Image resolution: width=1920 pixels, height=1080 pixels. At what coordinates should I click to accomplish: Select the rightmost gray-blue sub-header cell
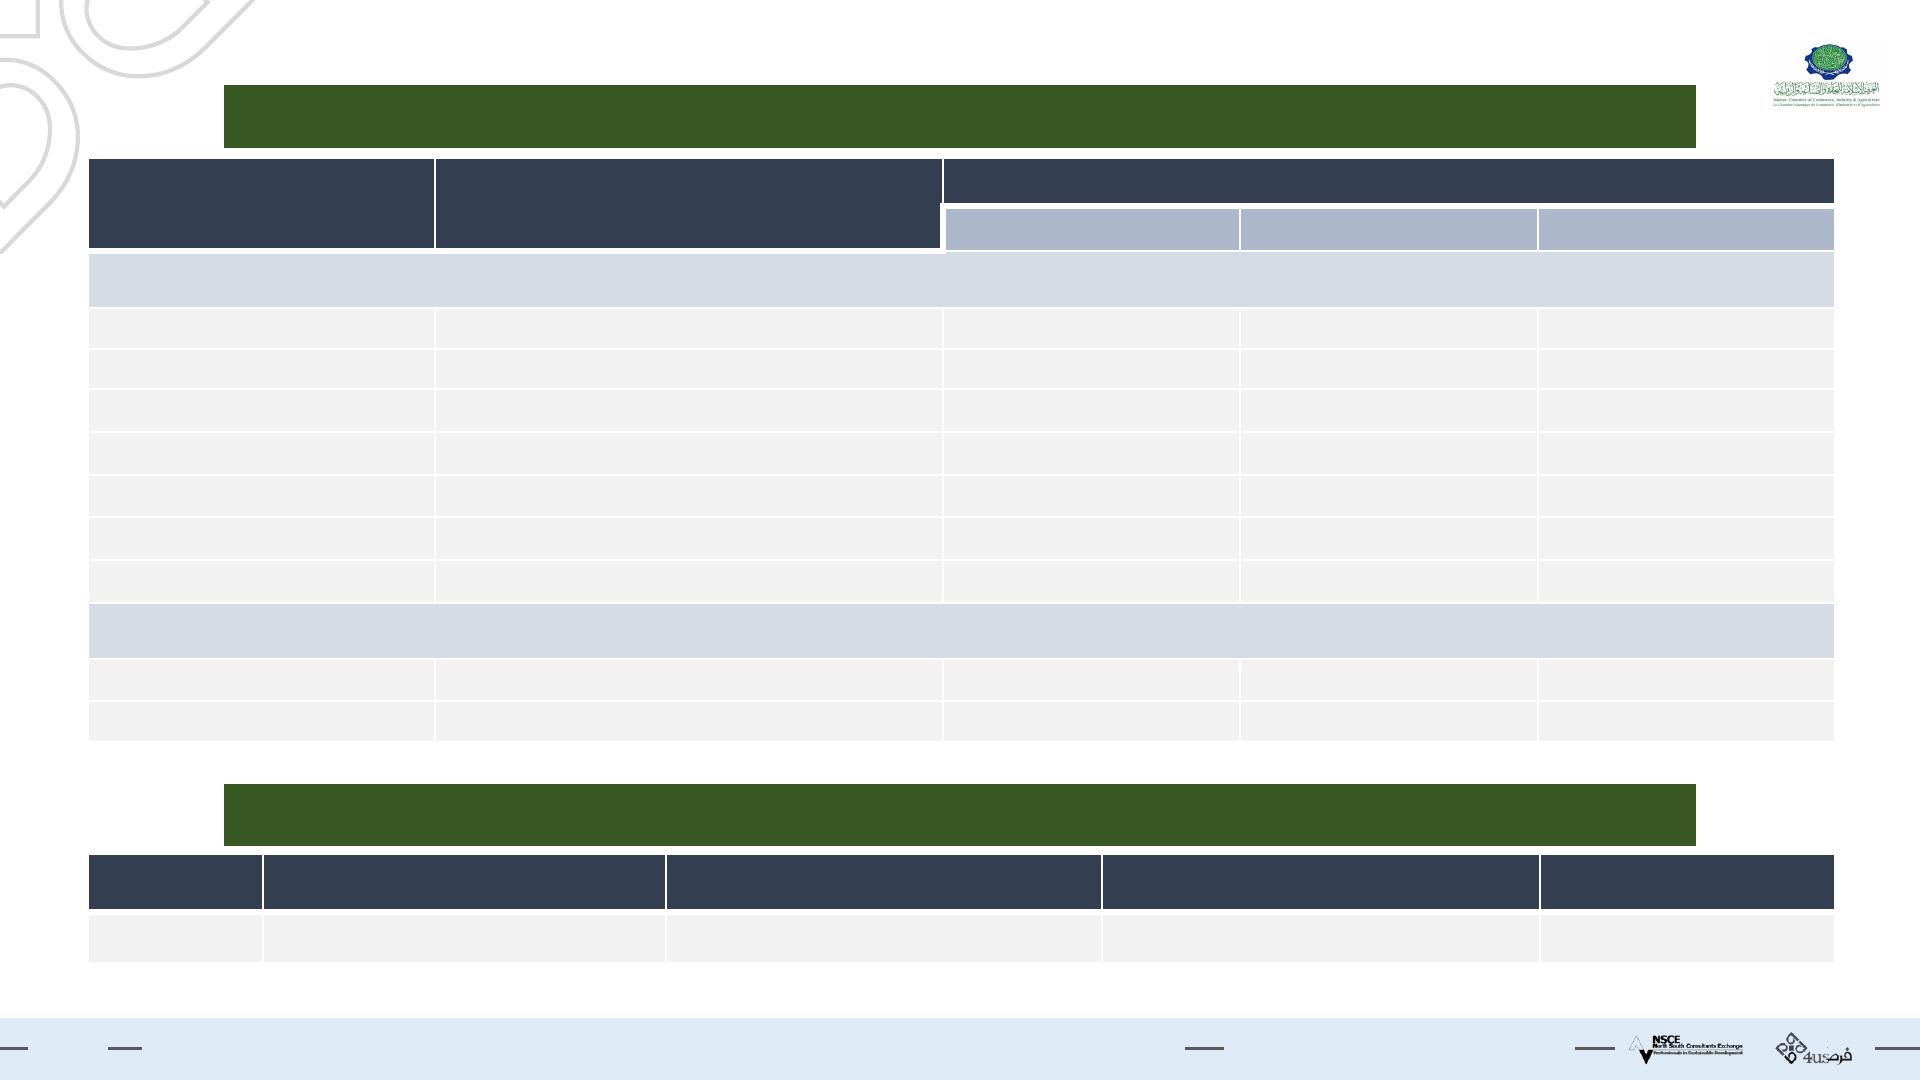(1686, 230)
